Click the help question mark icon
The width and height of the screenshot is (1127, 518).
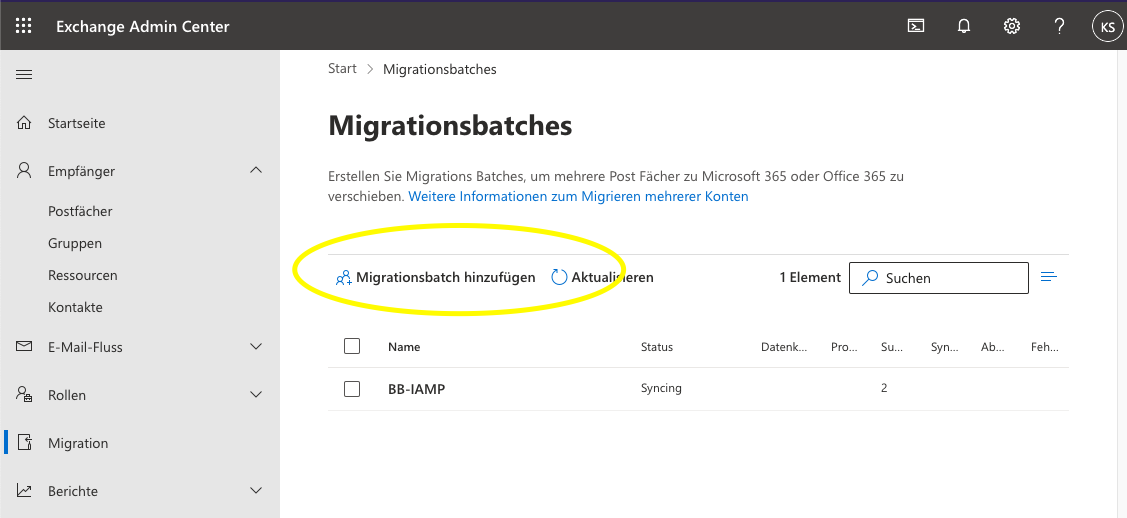click(x=1060, y=26)
